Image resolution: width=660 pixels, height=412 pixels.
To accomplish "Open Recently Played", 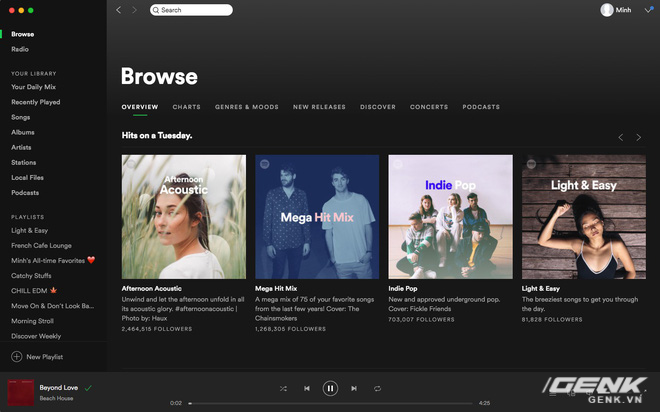I will (36, 102).
